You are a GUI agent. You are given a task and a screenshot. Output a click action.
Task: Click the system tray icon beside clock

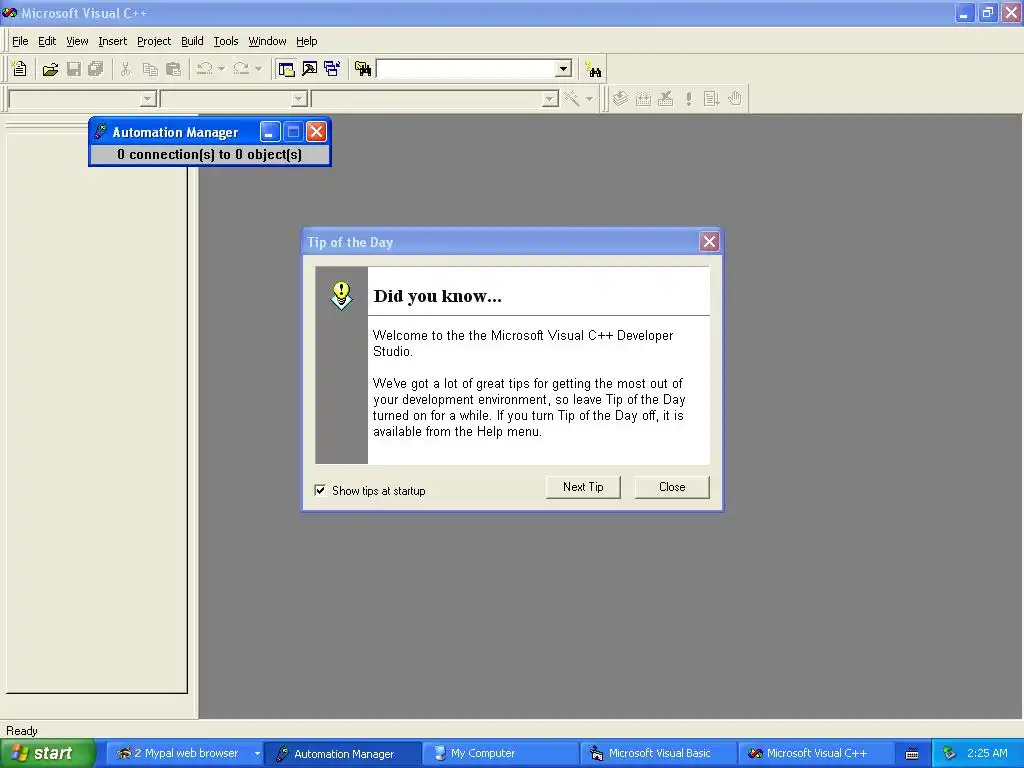click(949, 754)
